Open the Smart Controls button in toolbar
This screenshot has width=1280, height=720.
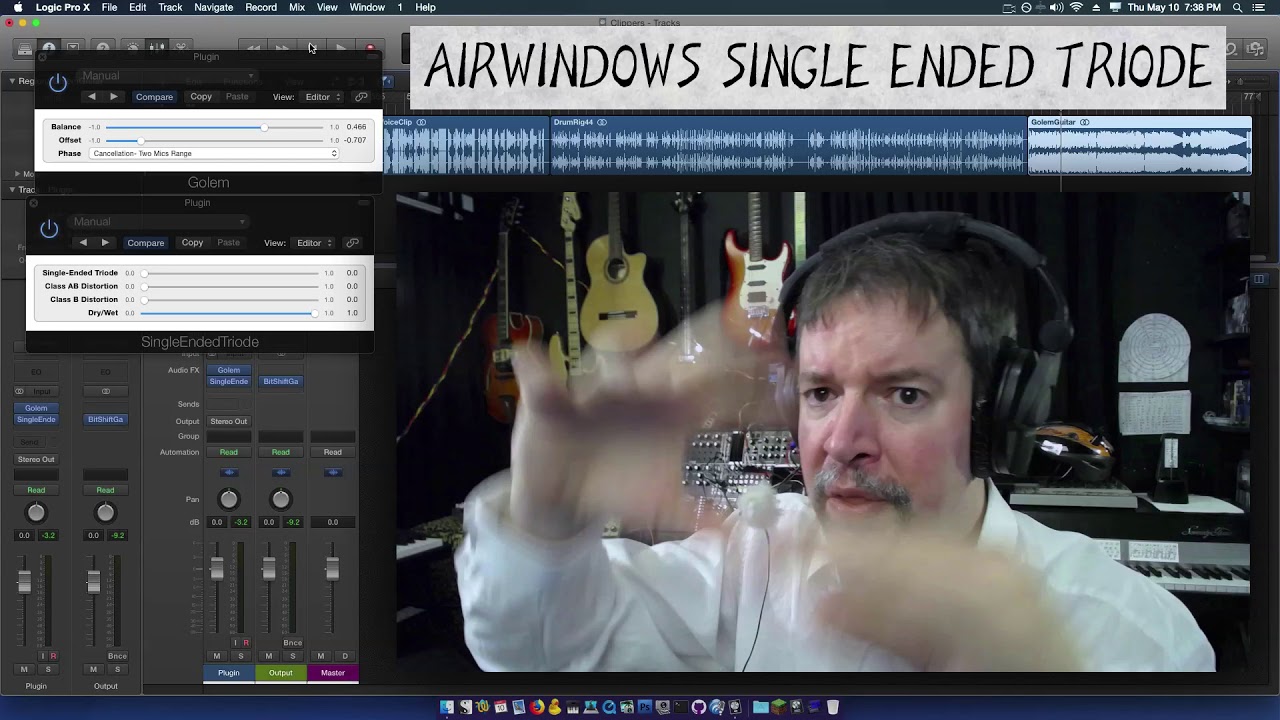(x=132, y=48)
